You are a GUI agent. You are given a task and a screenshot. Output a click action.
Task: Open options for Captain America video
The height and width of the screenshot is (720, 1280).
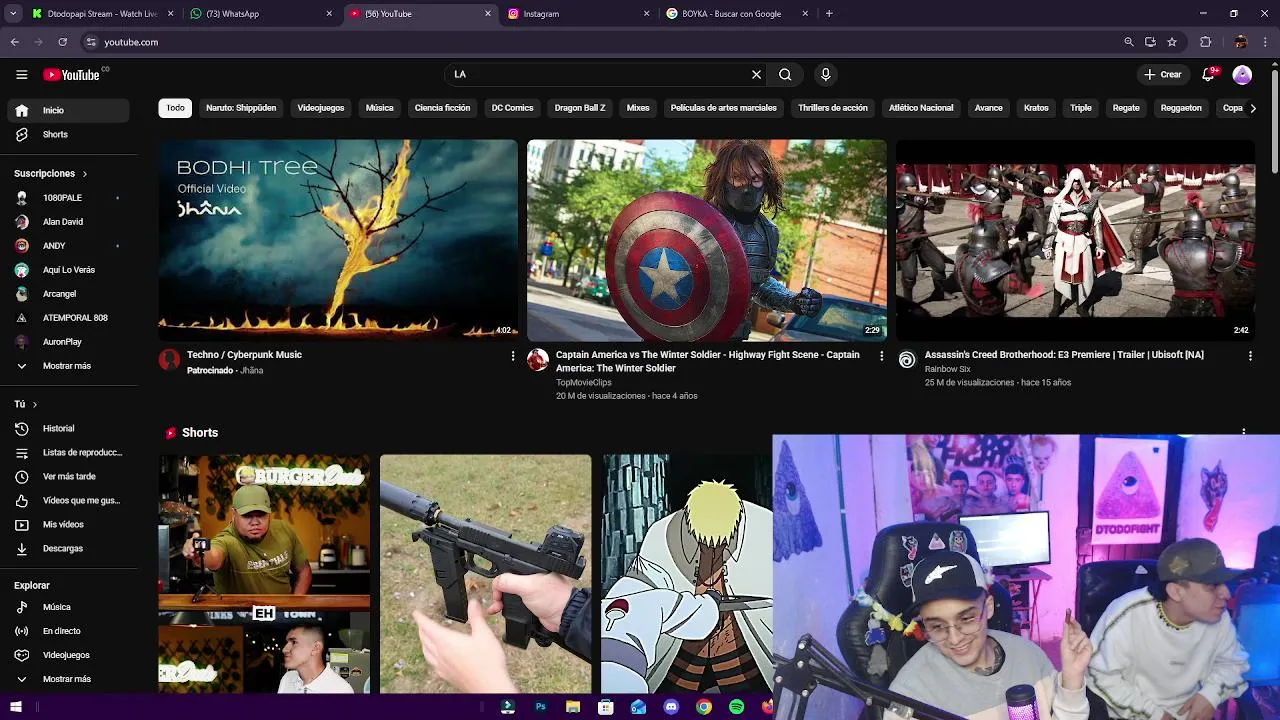pyautogui.click(x=881, y=355)
